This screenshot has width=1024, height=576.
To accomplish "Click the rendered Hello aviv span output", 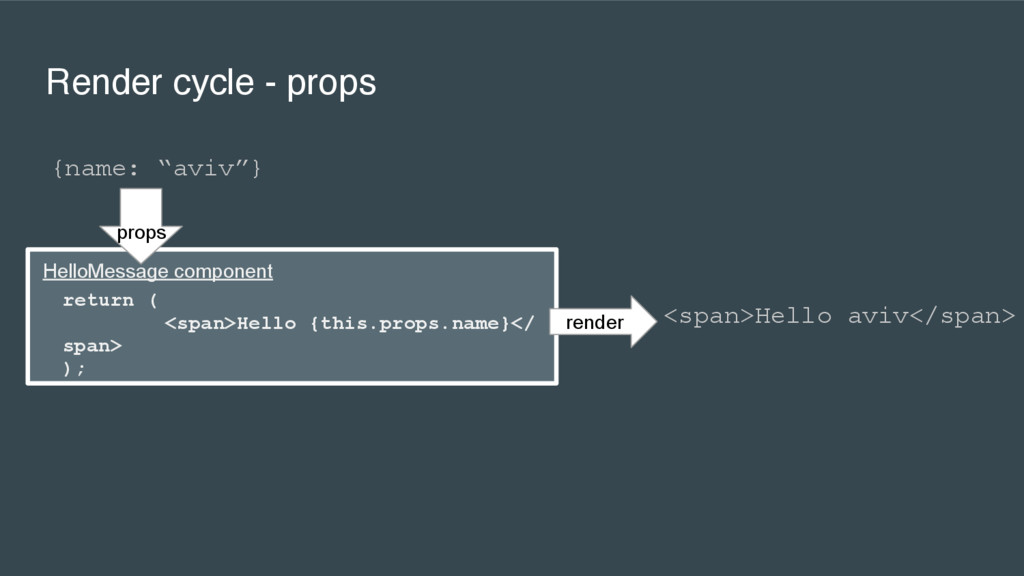I will pos(839,316).
